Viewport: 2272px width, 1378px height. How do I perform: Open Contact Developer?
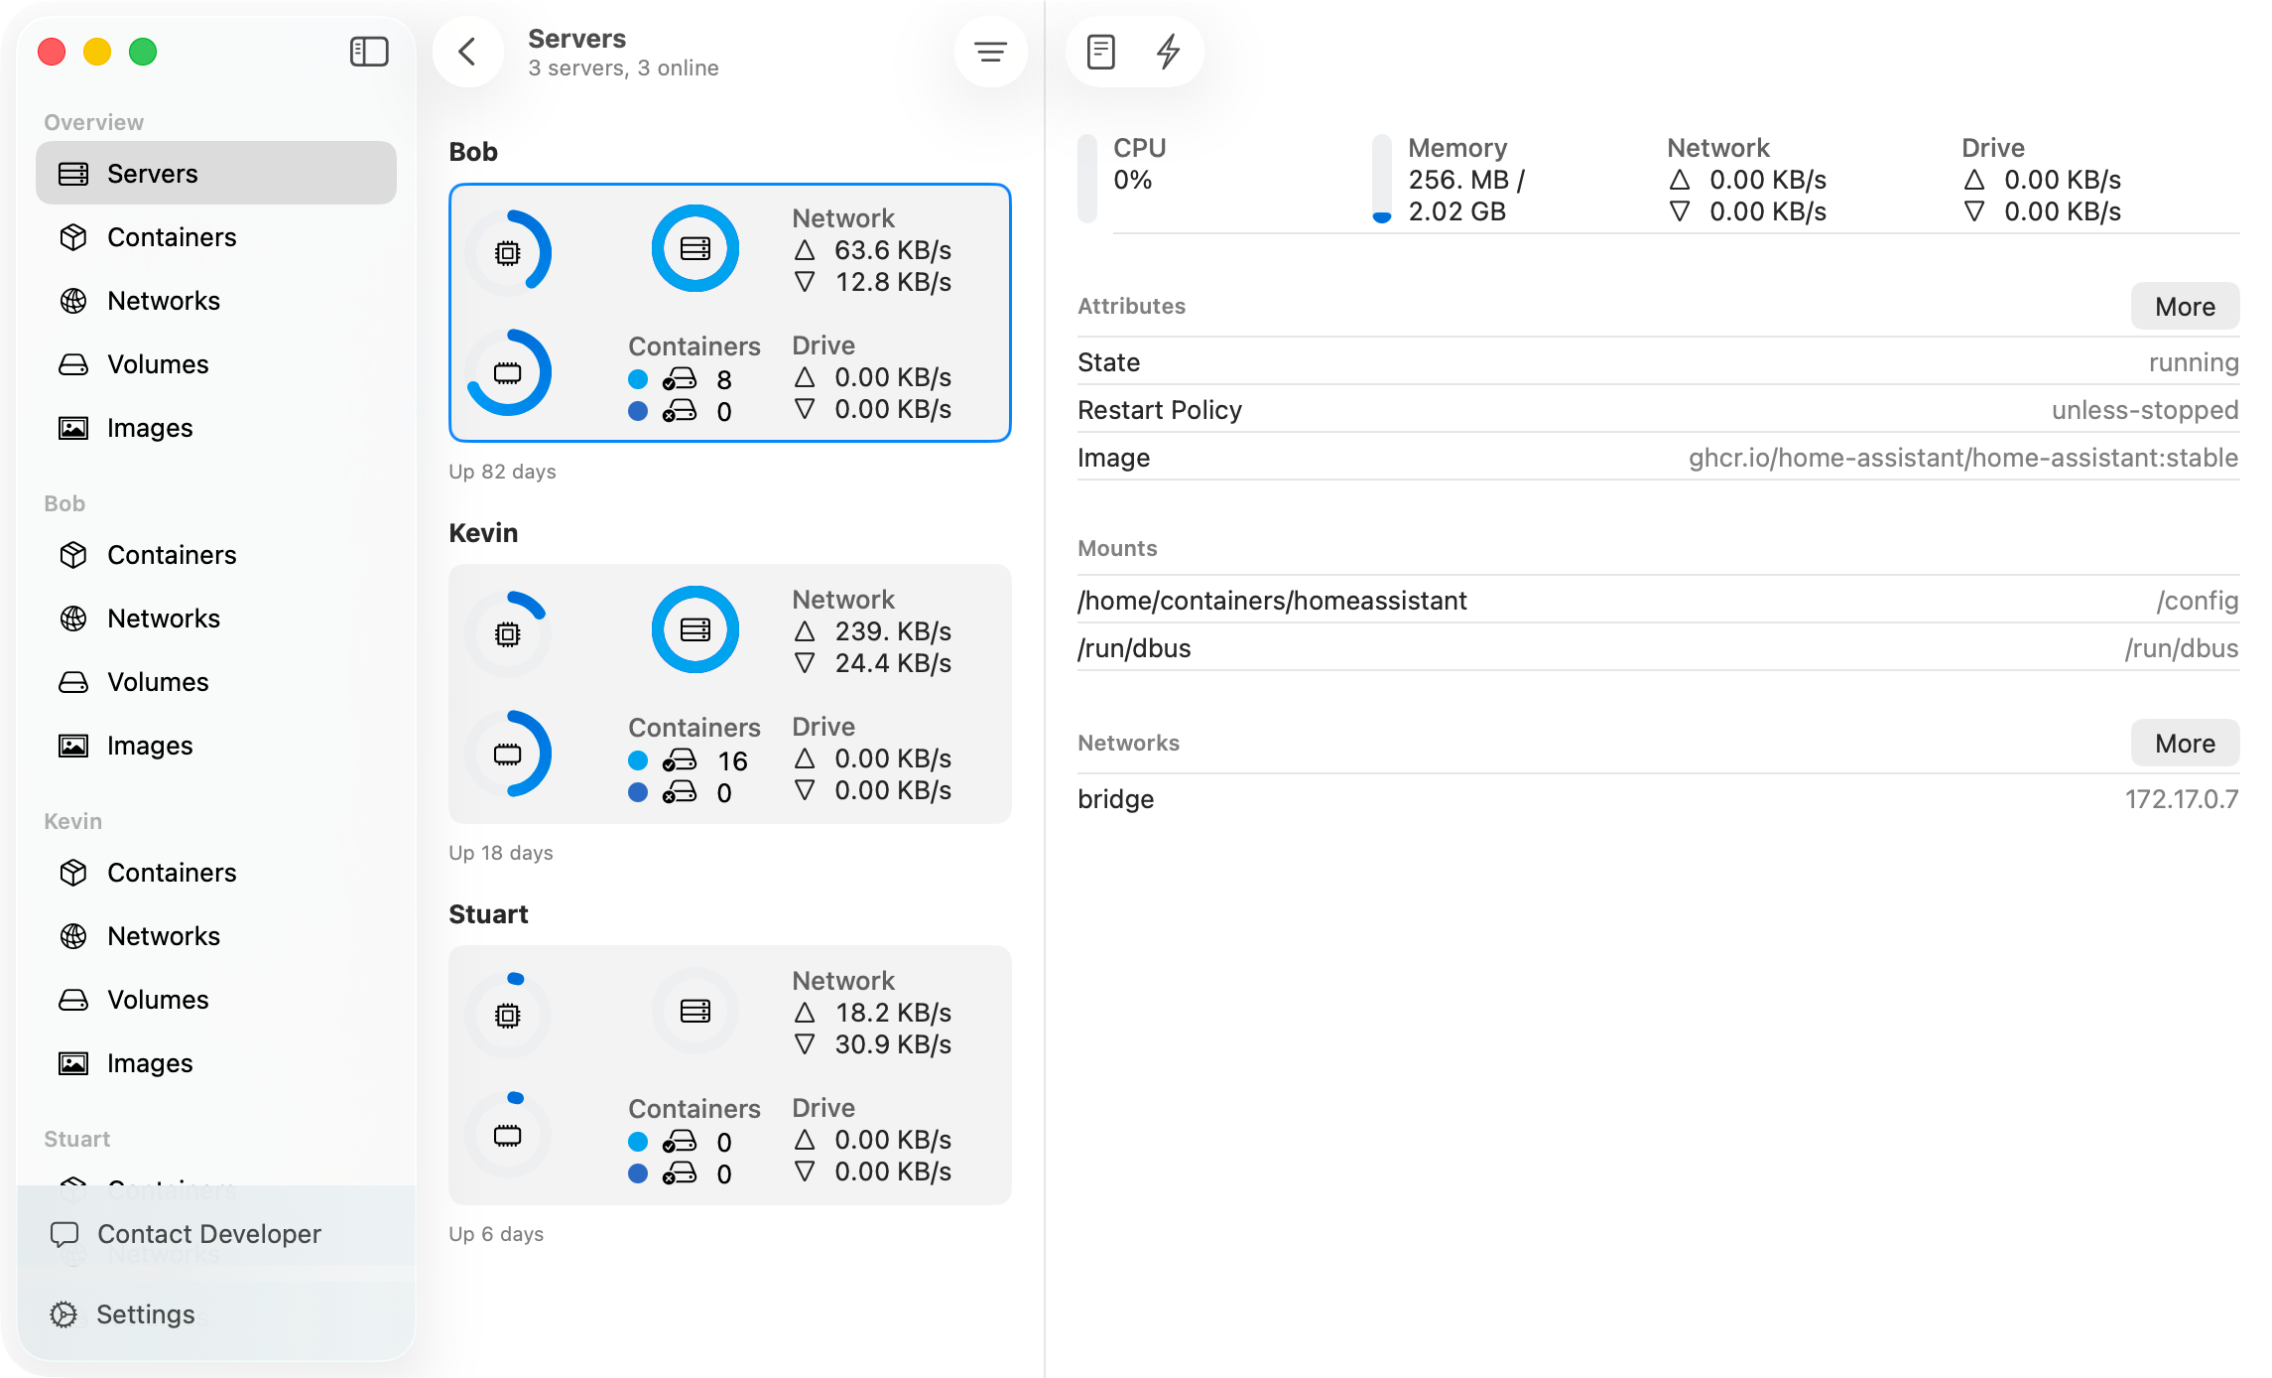(x=209, y=1233)
